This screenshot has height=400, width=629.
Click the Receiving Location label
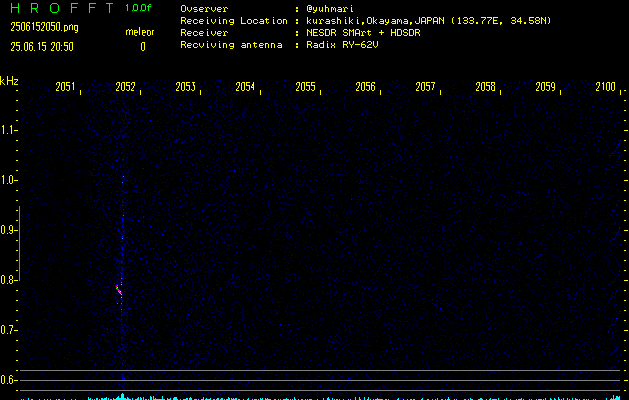point(234,21)
